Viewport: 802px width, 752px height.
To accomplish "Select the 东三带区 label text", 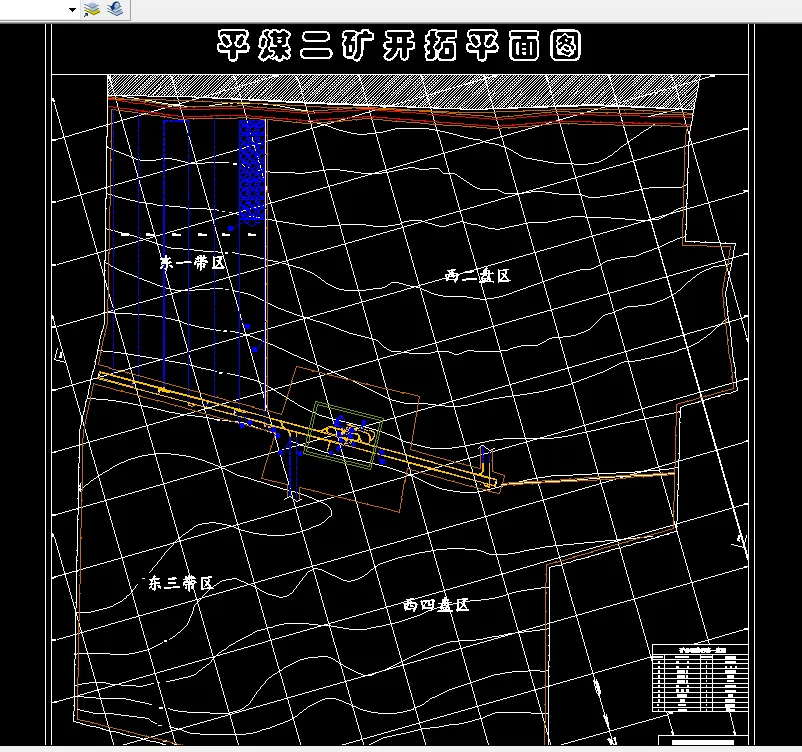I will point(181,583).
